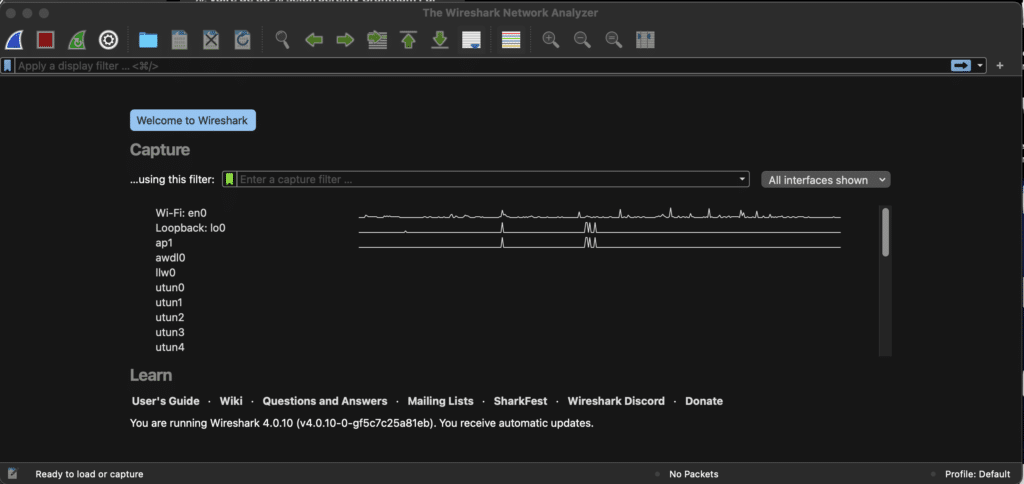
Task: Add display filter button plus icon
Action: [1000, 65]
